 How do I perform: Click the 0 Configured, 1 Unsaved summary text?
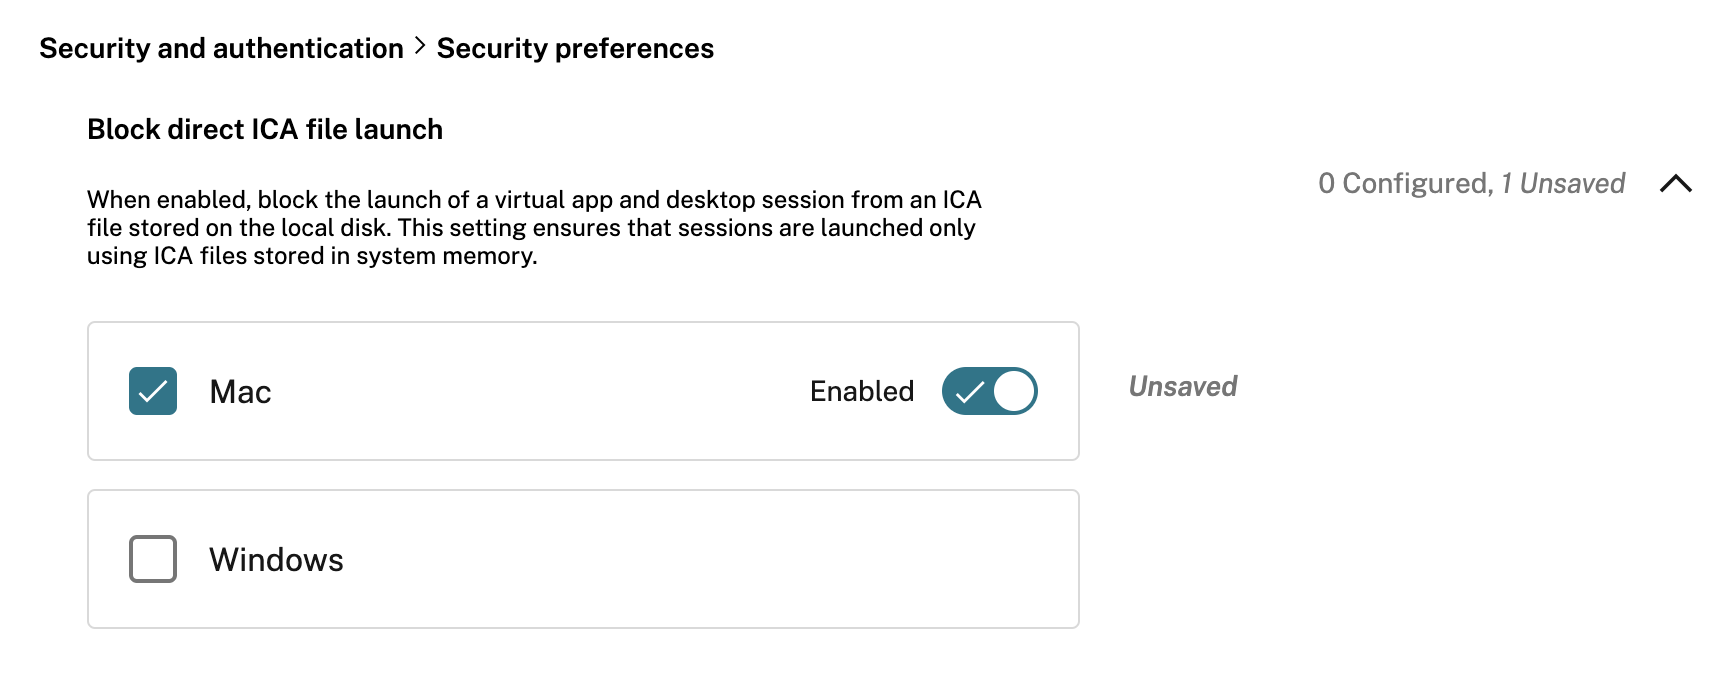tap(1471, 183)
